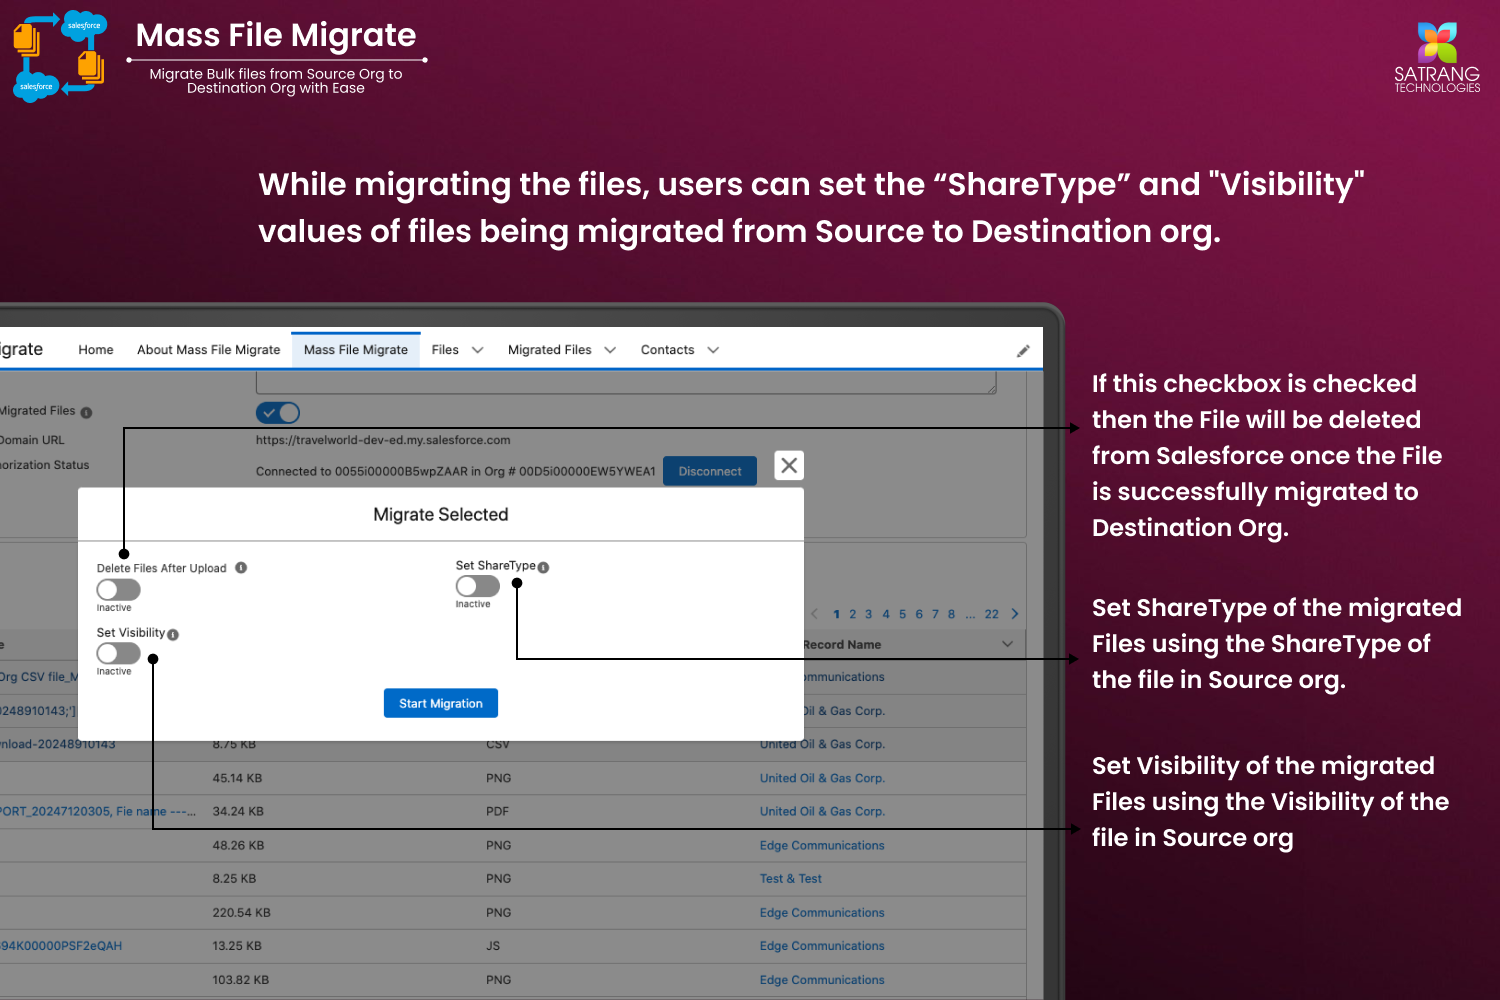1500x1000 pixels.
Task: Click the 48.26 KB size cell
Action: tap(238, 846)
